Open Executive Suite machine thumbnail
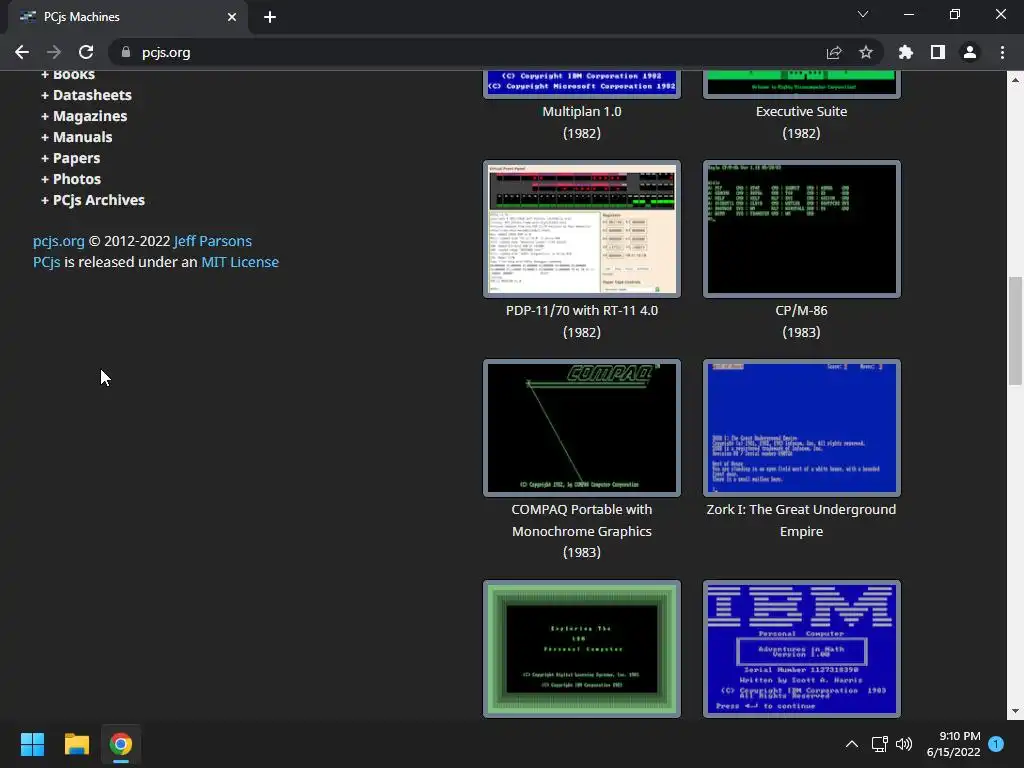The width and height of the screenshot is (1024, 768). 801,84
